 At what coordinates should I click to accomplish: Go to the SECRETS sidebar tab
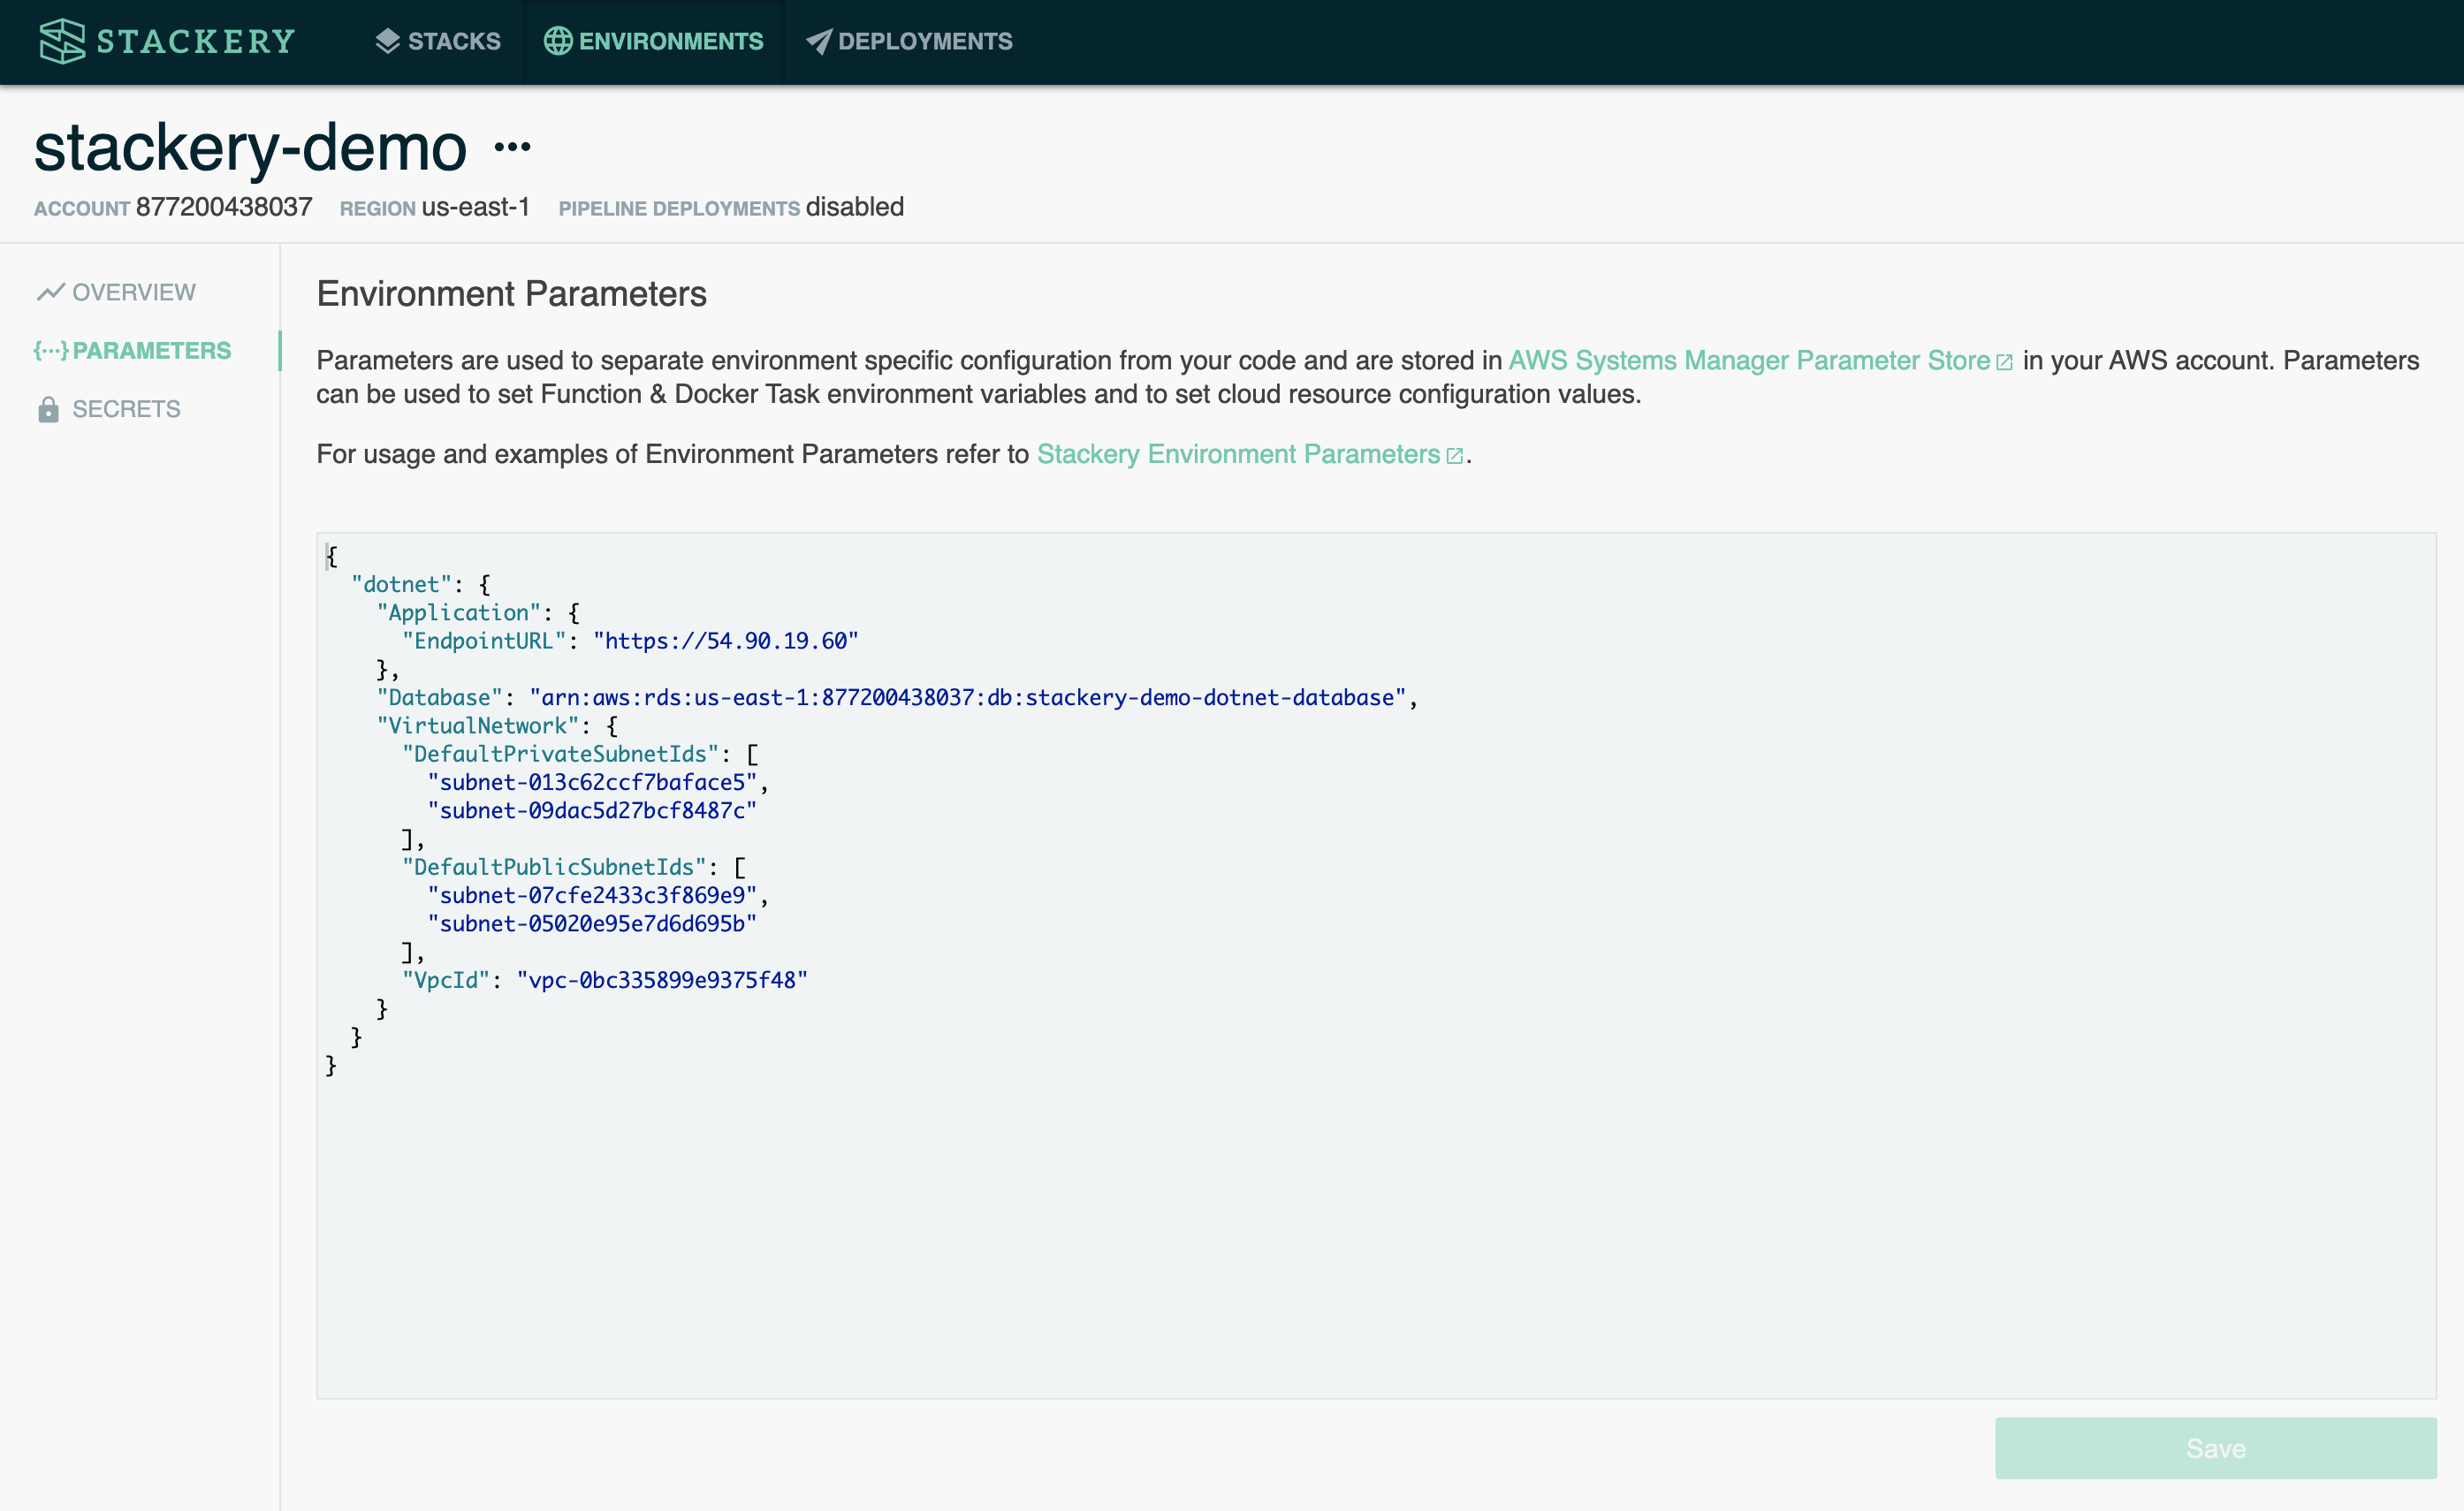point(109,409)
